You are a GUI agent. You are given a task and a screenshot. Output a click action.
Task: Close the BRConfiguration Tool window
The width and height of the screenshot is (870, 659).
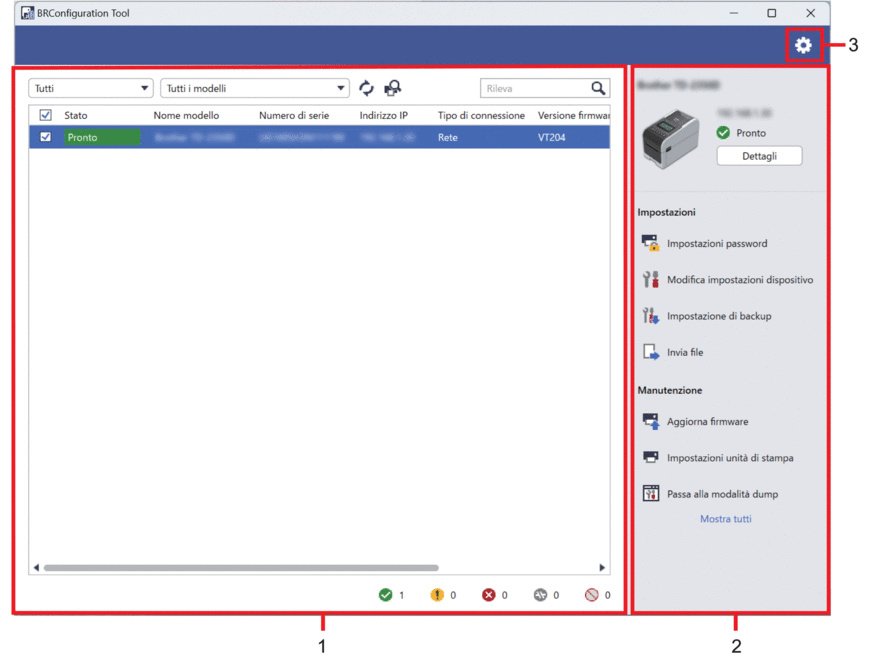[x=810, y=13]
